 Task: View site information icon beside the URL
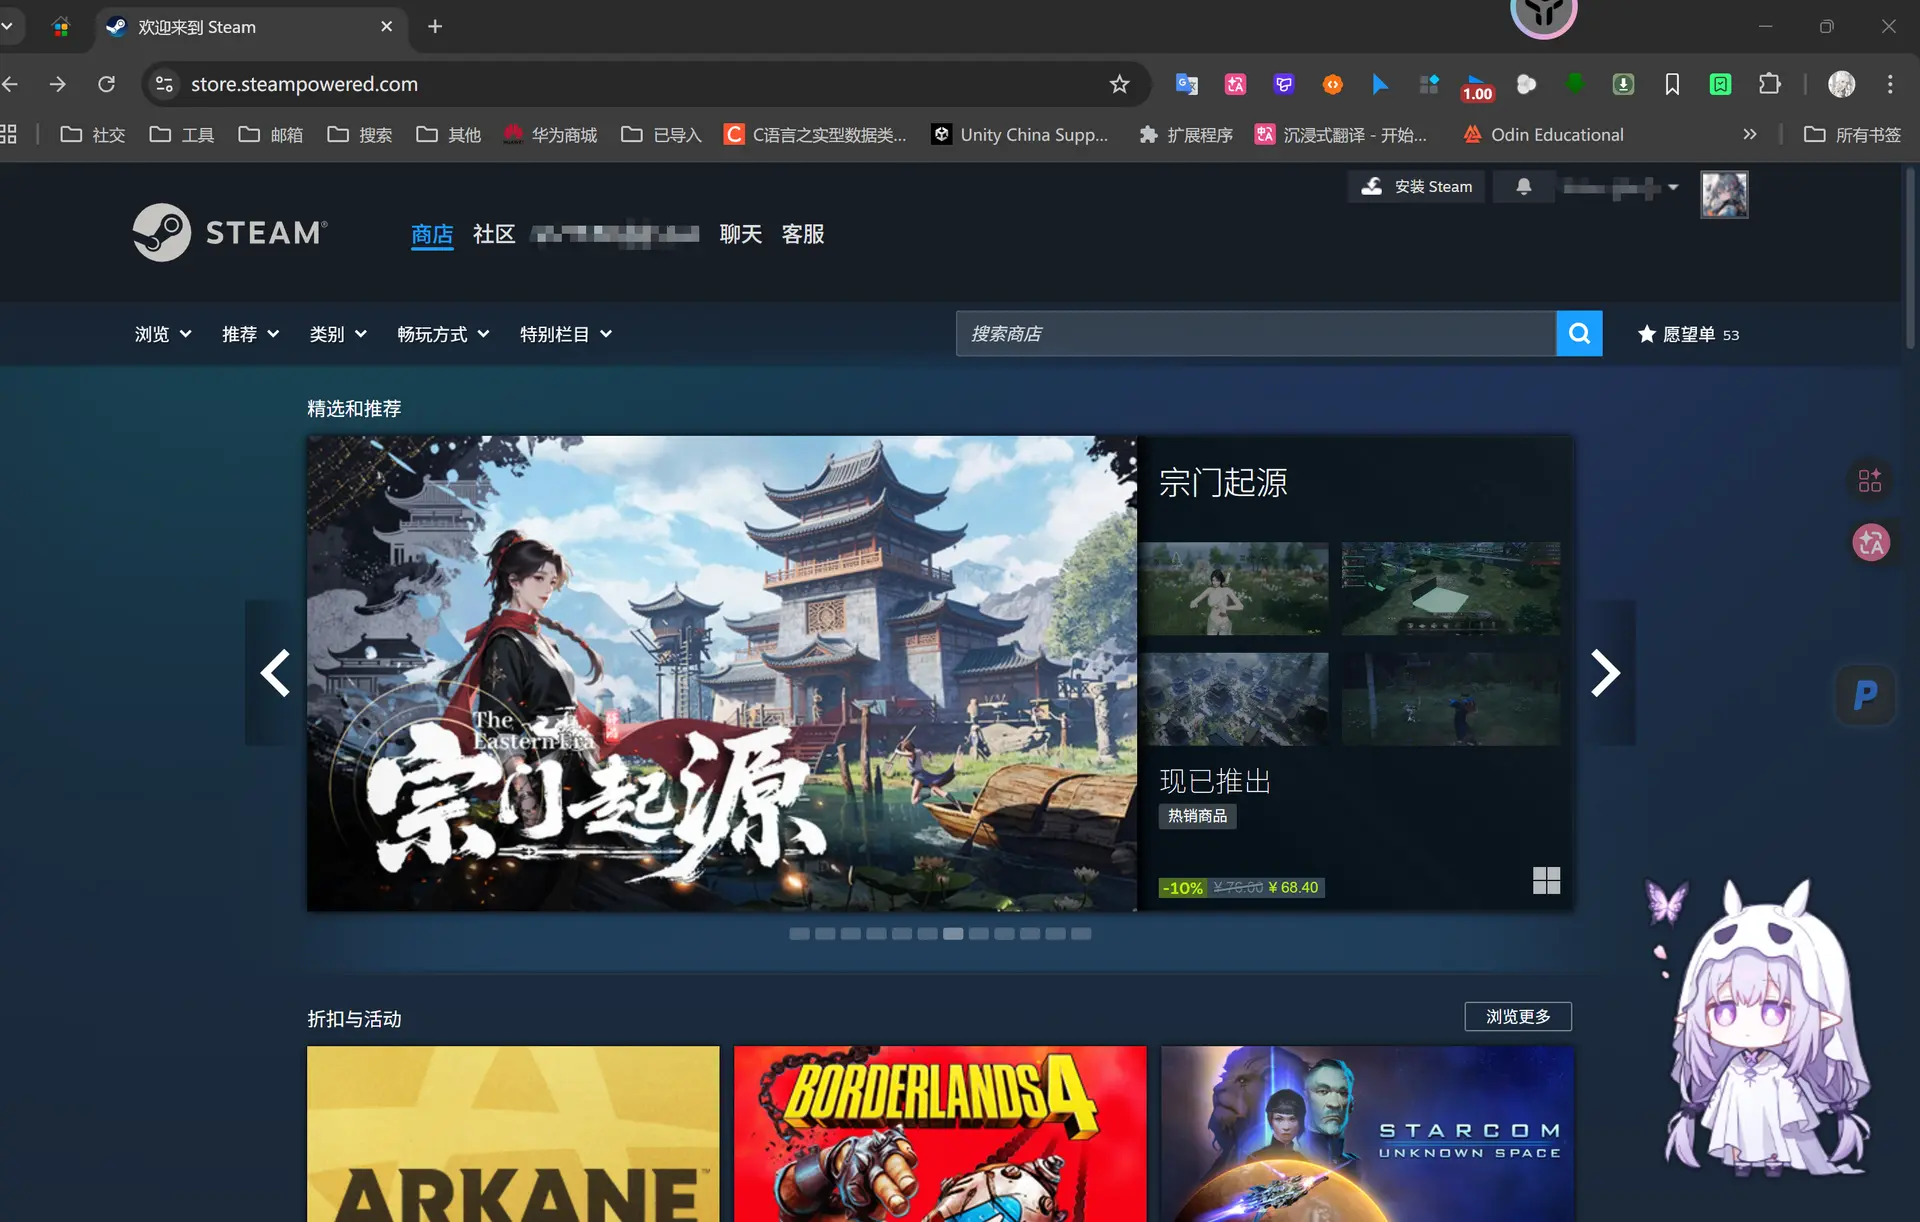[x=165, y=85]
